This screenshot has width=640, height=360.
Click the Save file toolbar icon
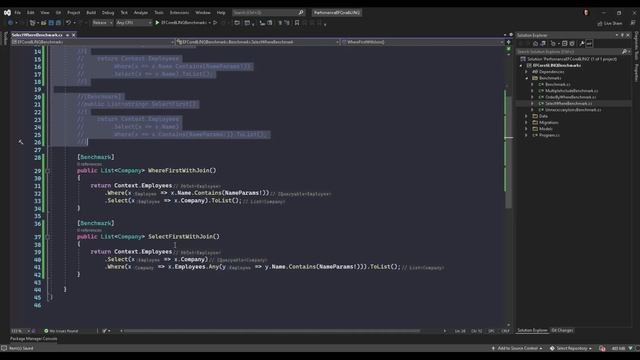pyautogui.click(x=51, y=23)
